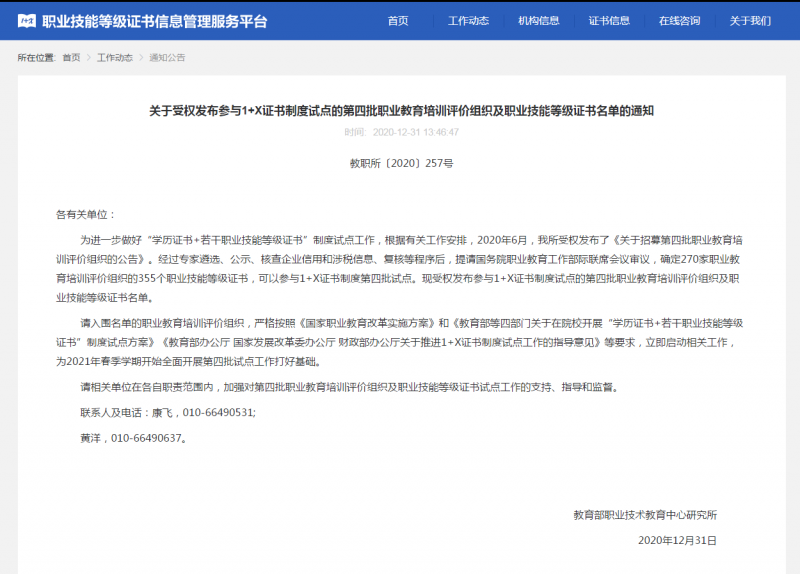Open the 首页 navigation menu item
Image resolution: width=800 pixels, height=574 pixels.
(398, 20)
